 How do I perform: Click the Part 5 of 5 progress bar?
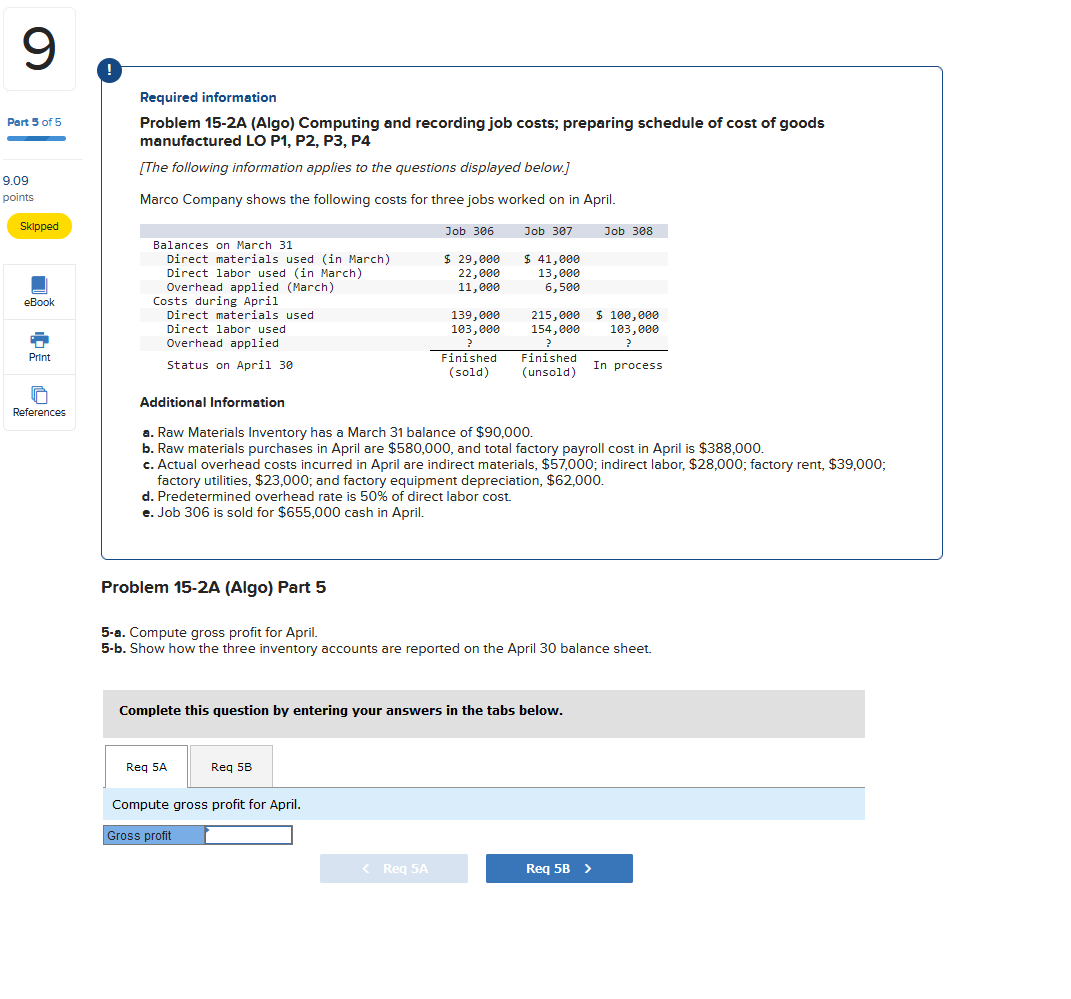pyautogui.click(x=36, y=139)
